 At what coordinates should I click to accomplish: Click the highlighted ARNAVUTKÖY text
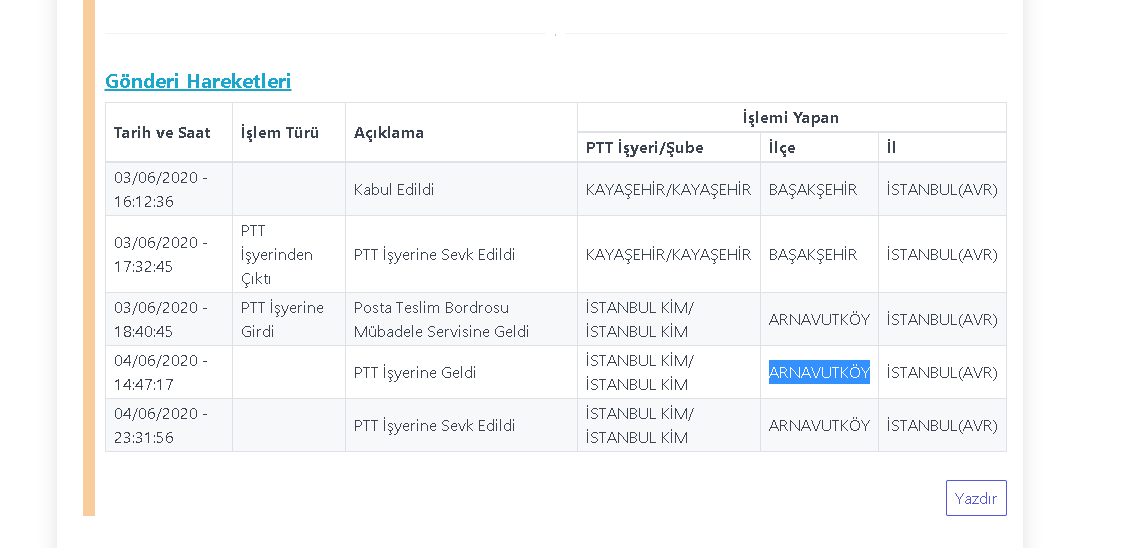click(819, 372)
